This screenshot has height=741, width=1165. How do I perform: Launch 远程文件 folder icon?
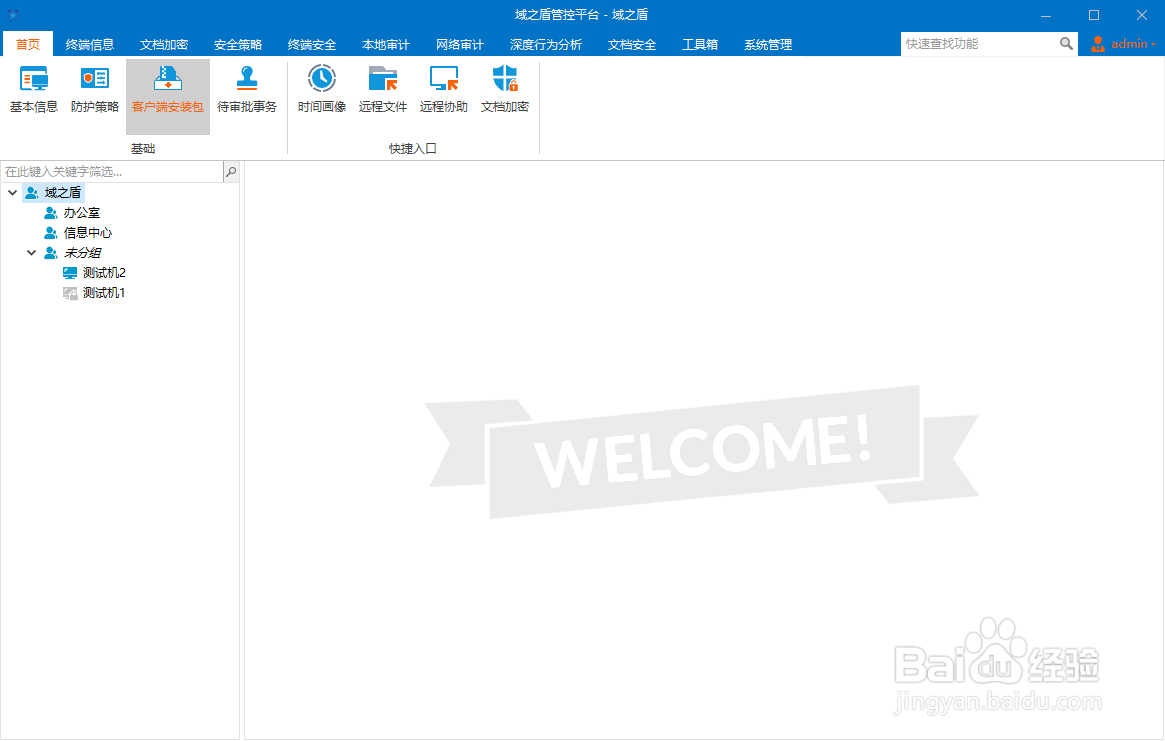pyautogui.click(x=383, y=78)
